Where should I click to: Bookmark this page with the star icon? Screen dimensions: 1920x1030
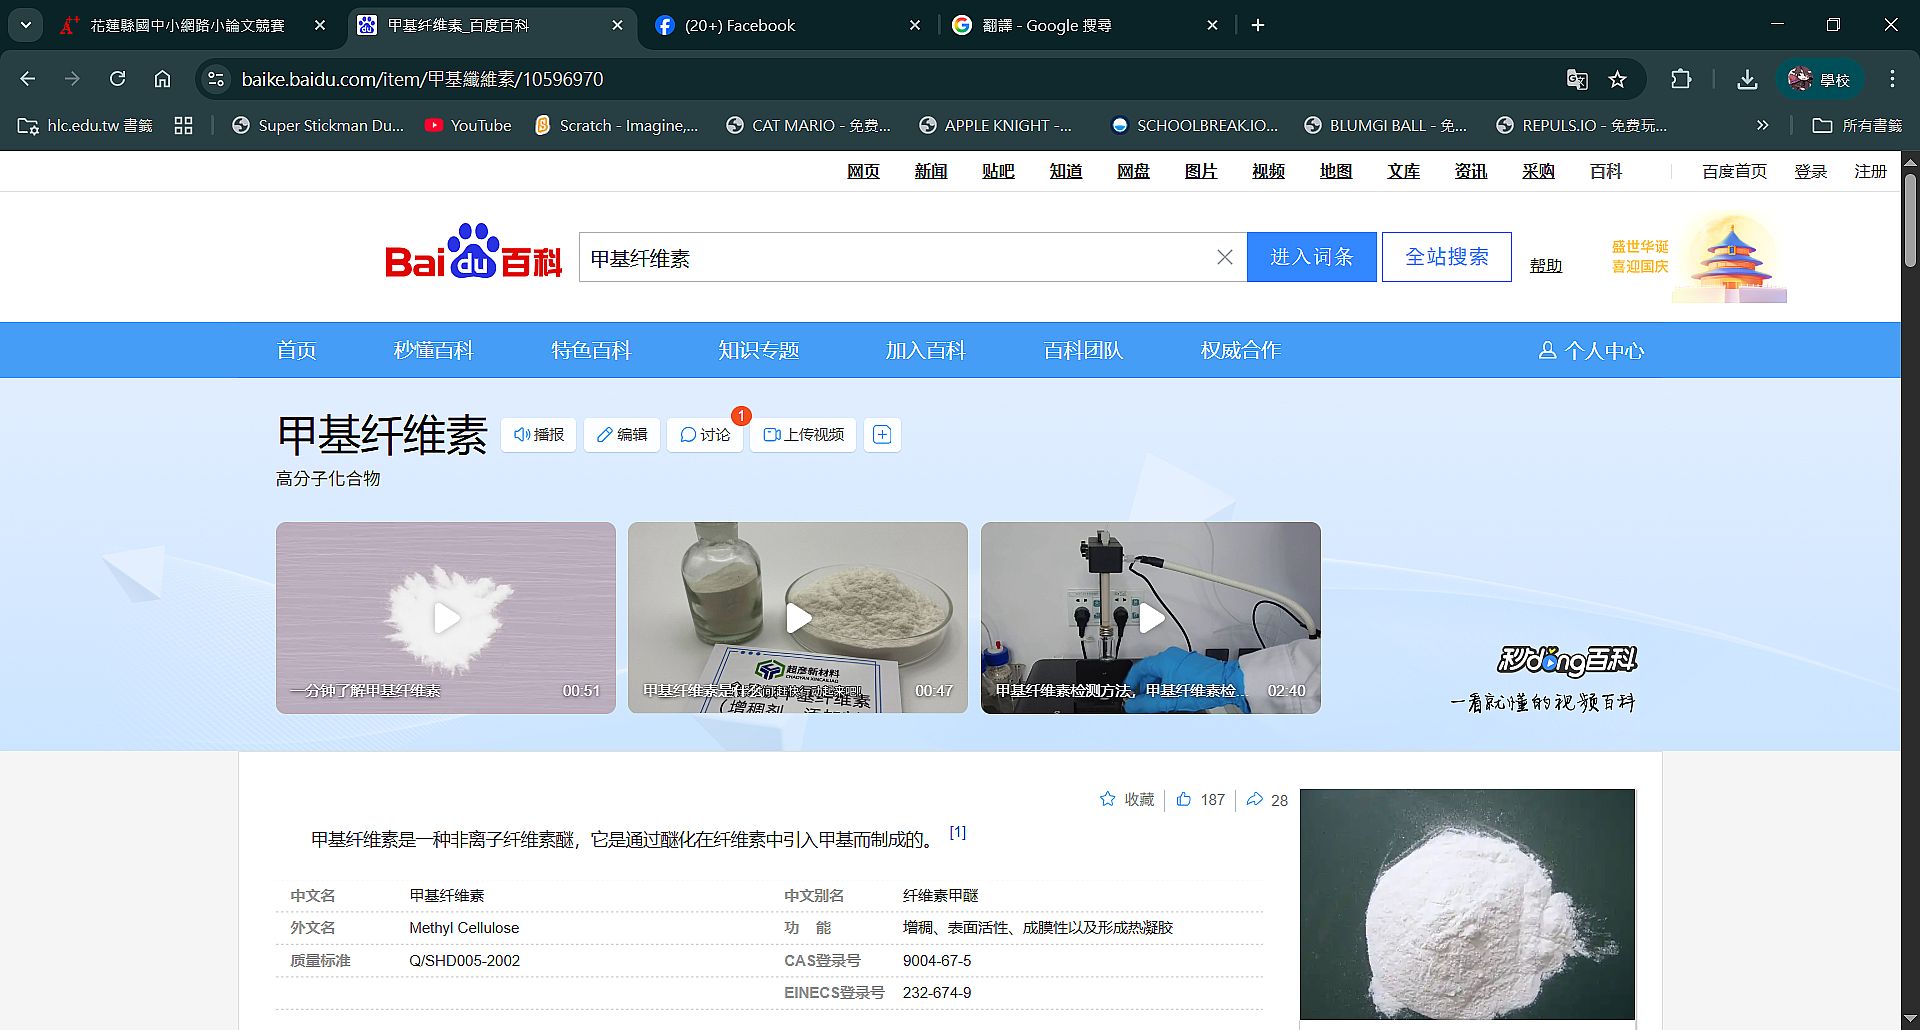click(1617, 79)
